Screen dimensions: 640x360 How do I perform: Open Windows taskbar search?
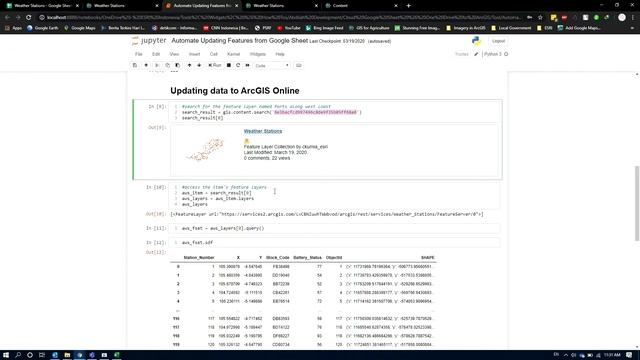tap(18, 355)
